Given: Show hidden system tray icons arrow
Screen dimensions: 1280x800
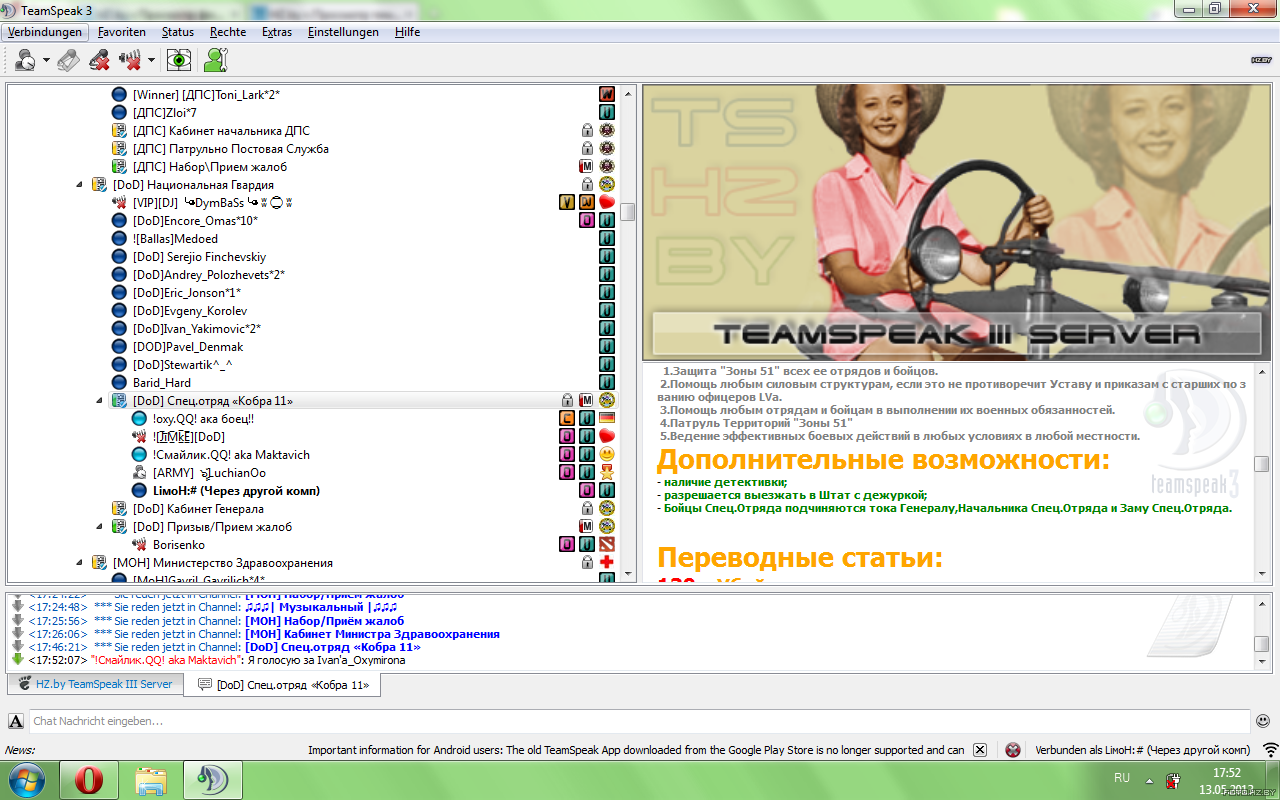Looking at the screenshot, I should coord(1147,779).
